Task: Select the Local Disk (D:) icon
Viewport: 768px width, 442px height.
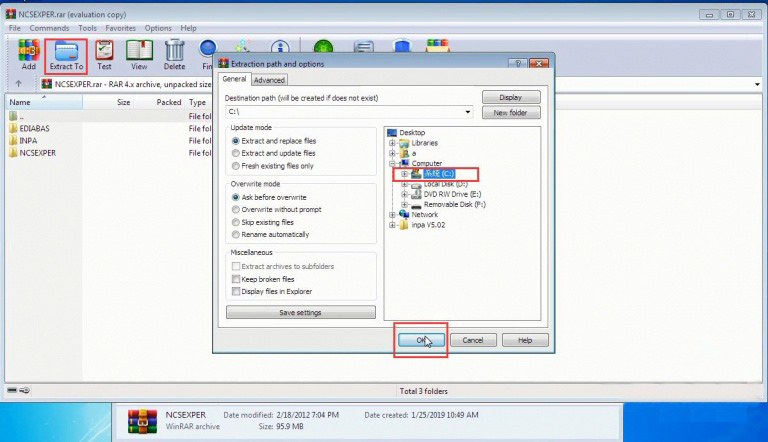Action: click(x=416, y=184)
